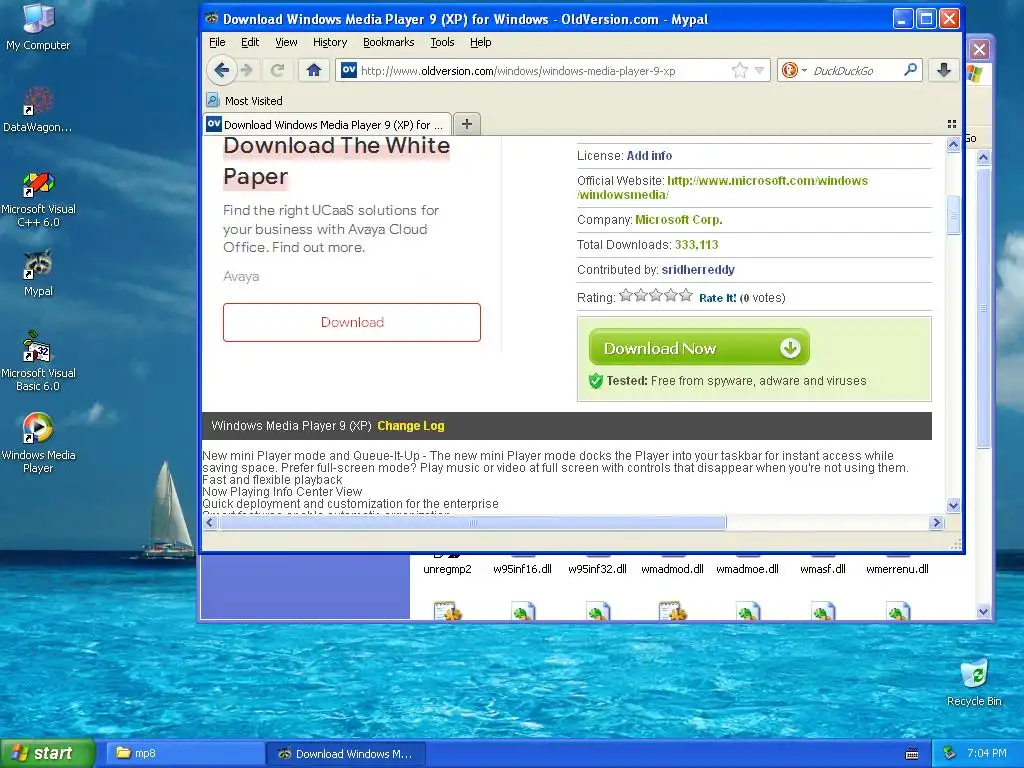
Task: Open the Edit menu
Action: tap(249, 42)
